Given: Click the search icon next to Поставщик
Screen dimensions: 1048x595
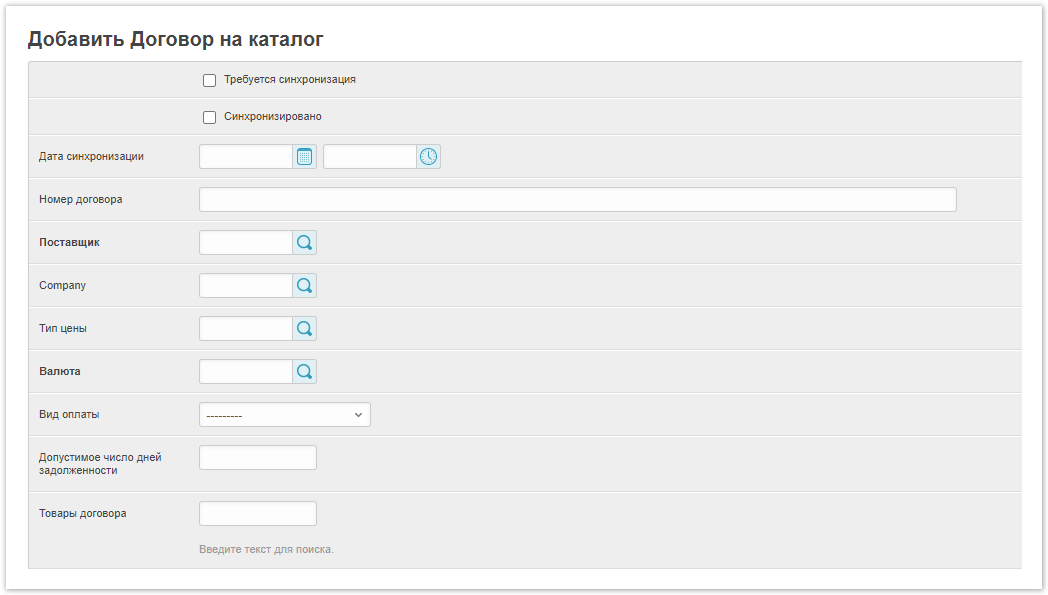Looking at the screenshot, I should tap(305, 243).
